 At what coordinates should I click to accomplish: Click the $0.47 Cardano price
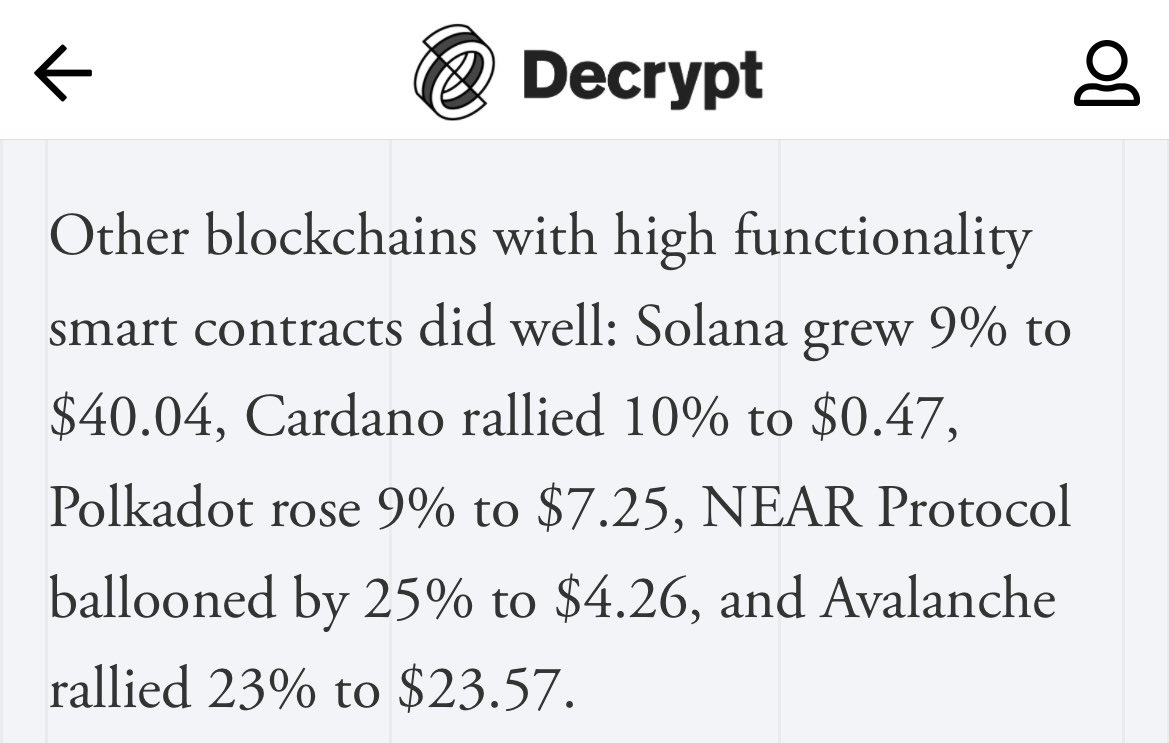(884, 418)
